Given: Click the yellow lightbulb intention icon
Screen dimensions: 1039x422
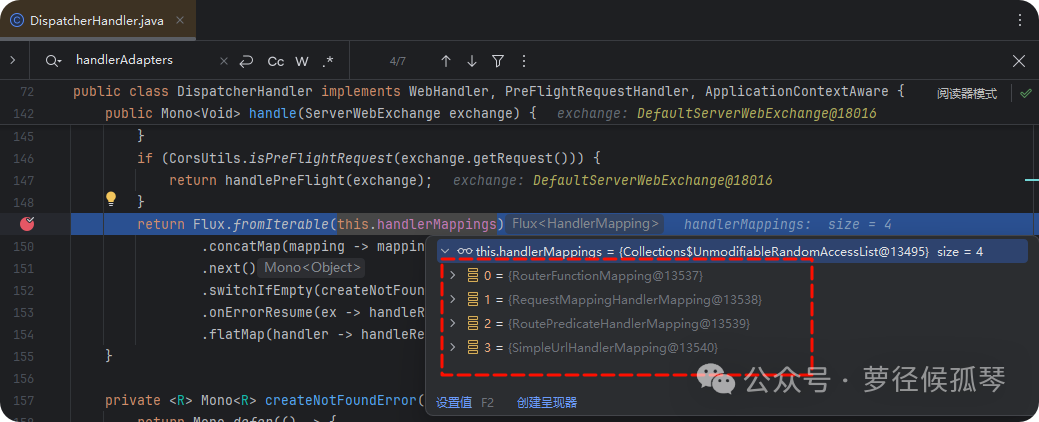Looking at the screenshot, I should pos(111,198).
